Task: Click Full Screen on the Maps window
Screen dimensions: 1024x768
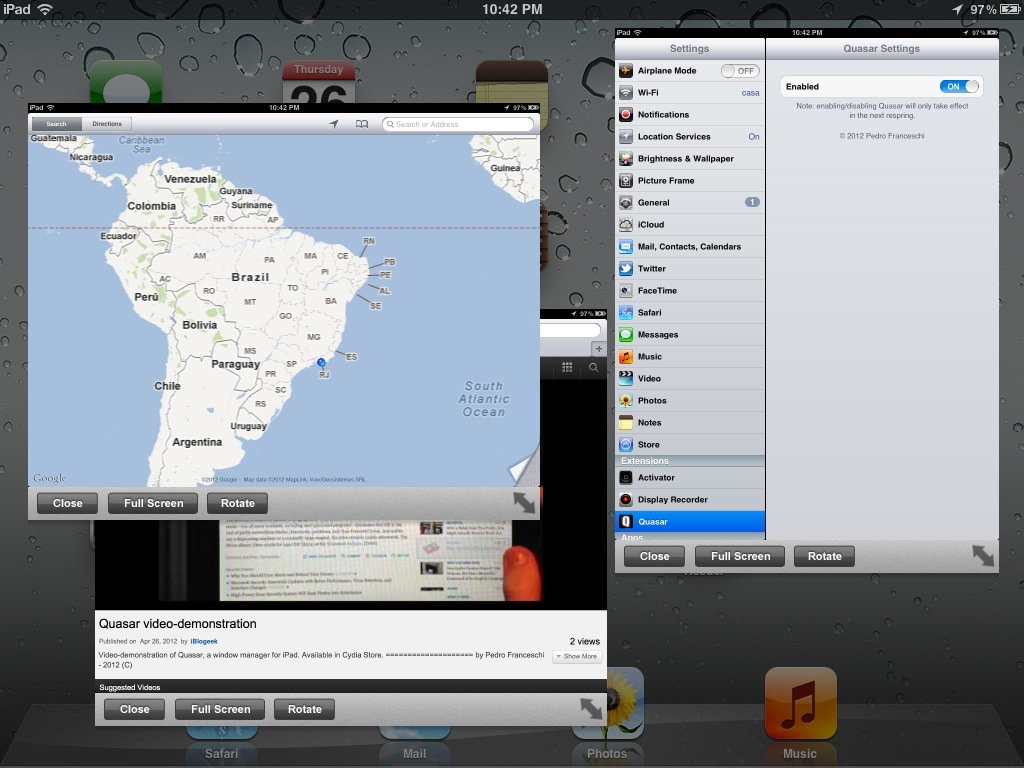Action: 153,503
